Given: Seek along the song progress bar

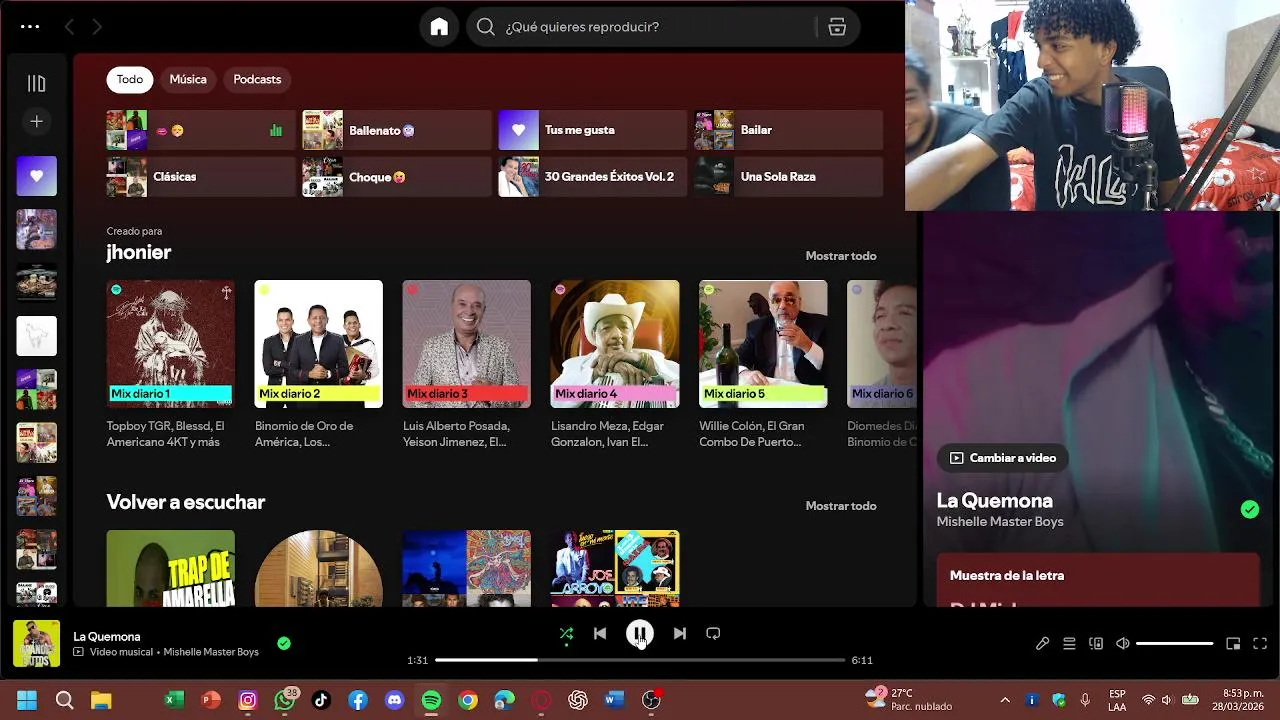Looking at the screenshot, I should click(640, 660).
